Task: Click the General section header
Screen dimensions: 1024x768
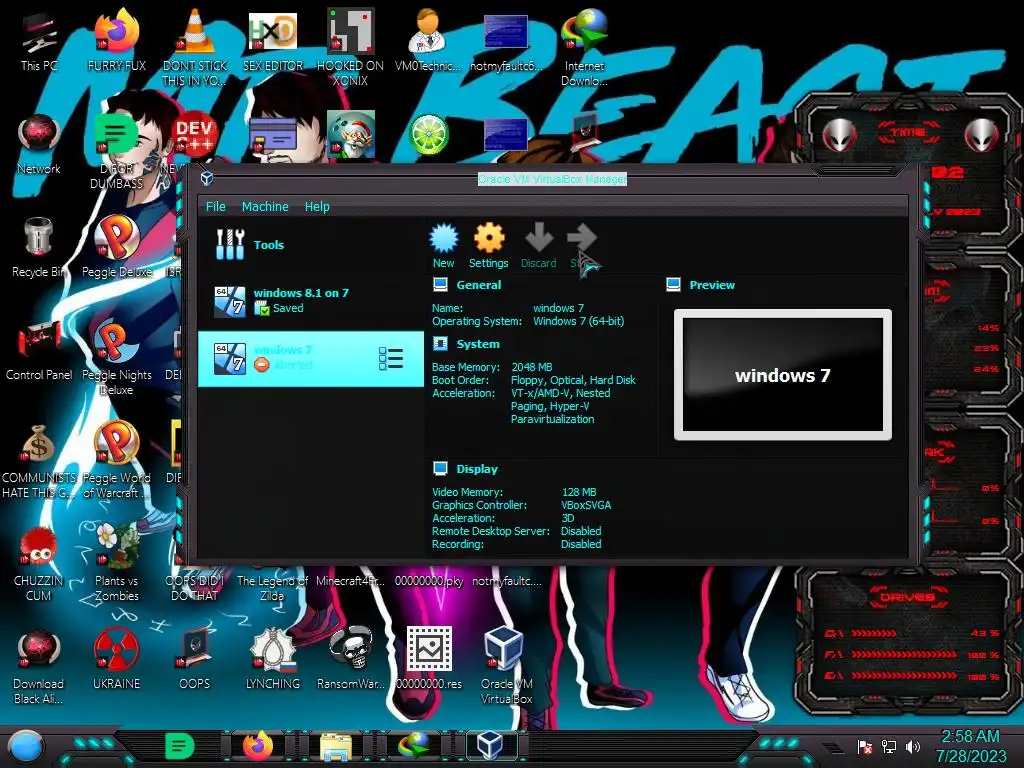Action: (x=479, y=285)
